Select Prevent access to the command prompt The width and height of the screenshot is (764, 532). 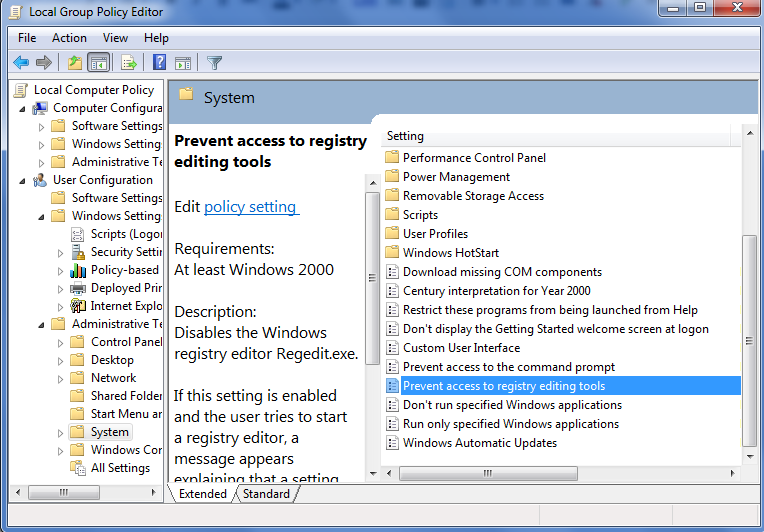point(509,367)
